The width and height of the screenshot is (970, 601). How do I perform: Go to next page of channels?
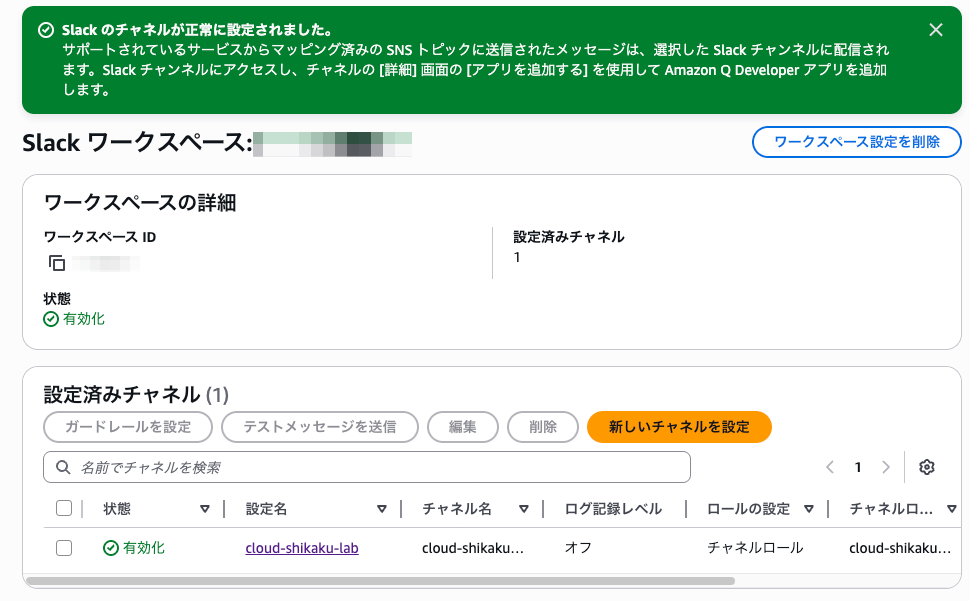[x=885, y=467]
